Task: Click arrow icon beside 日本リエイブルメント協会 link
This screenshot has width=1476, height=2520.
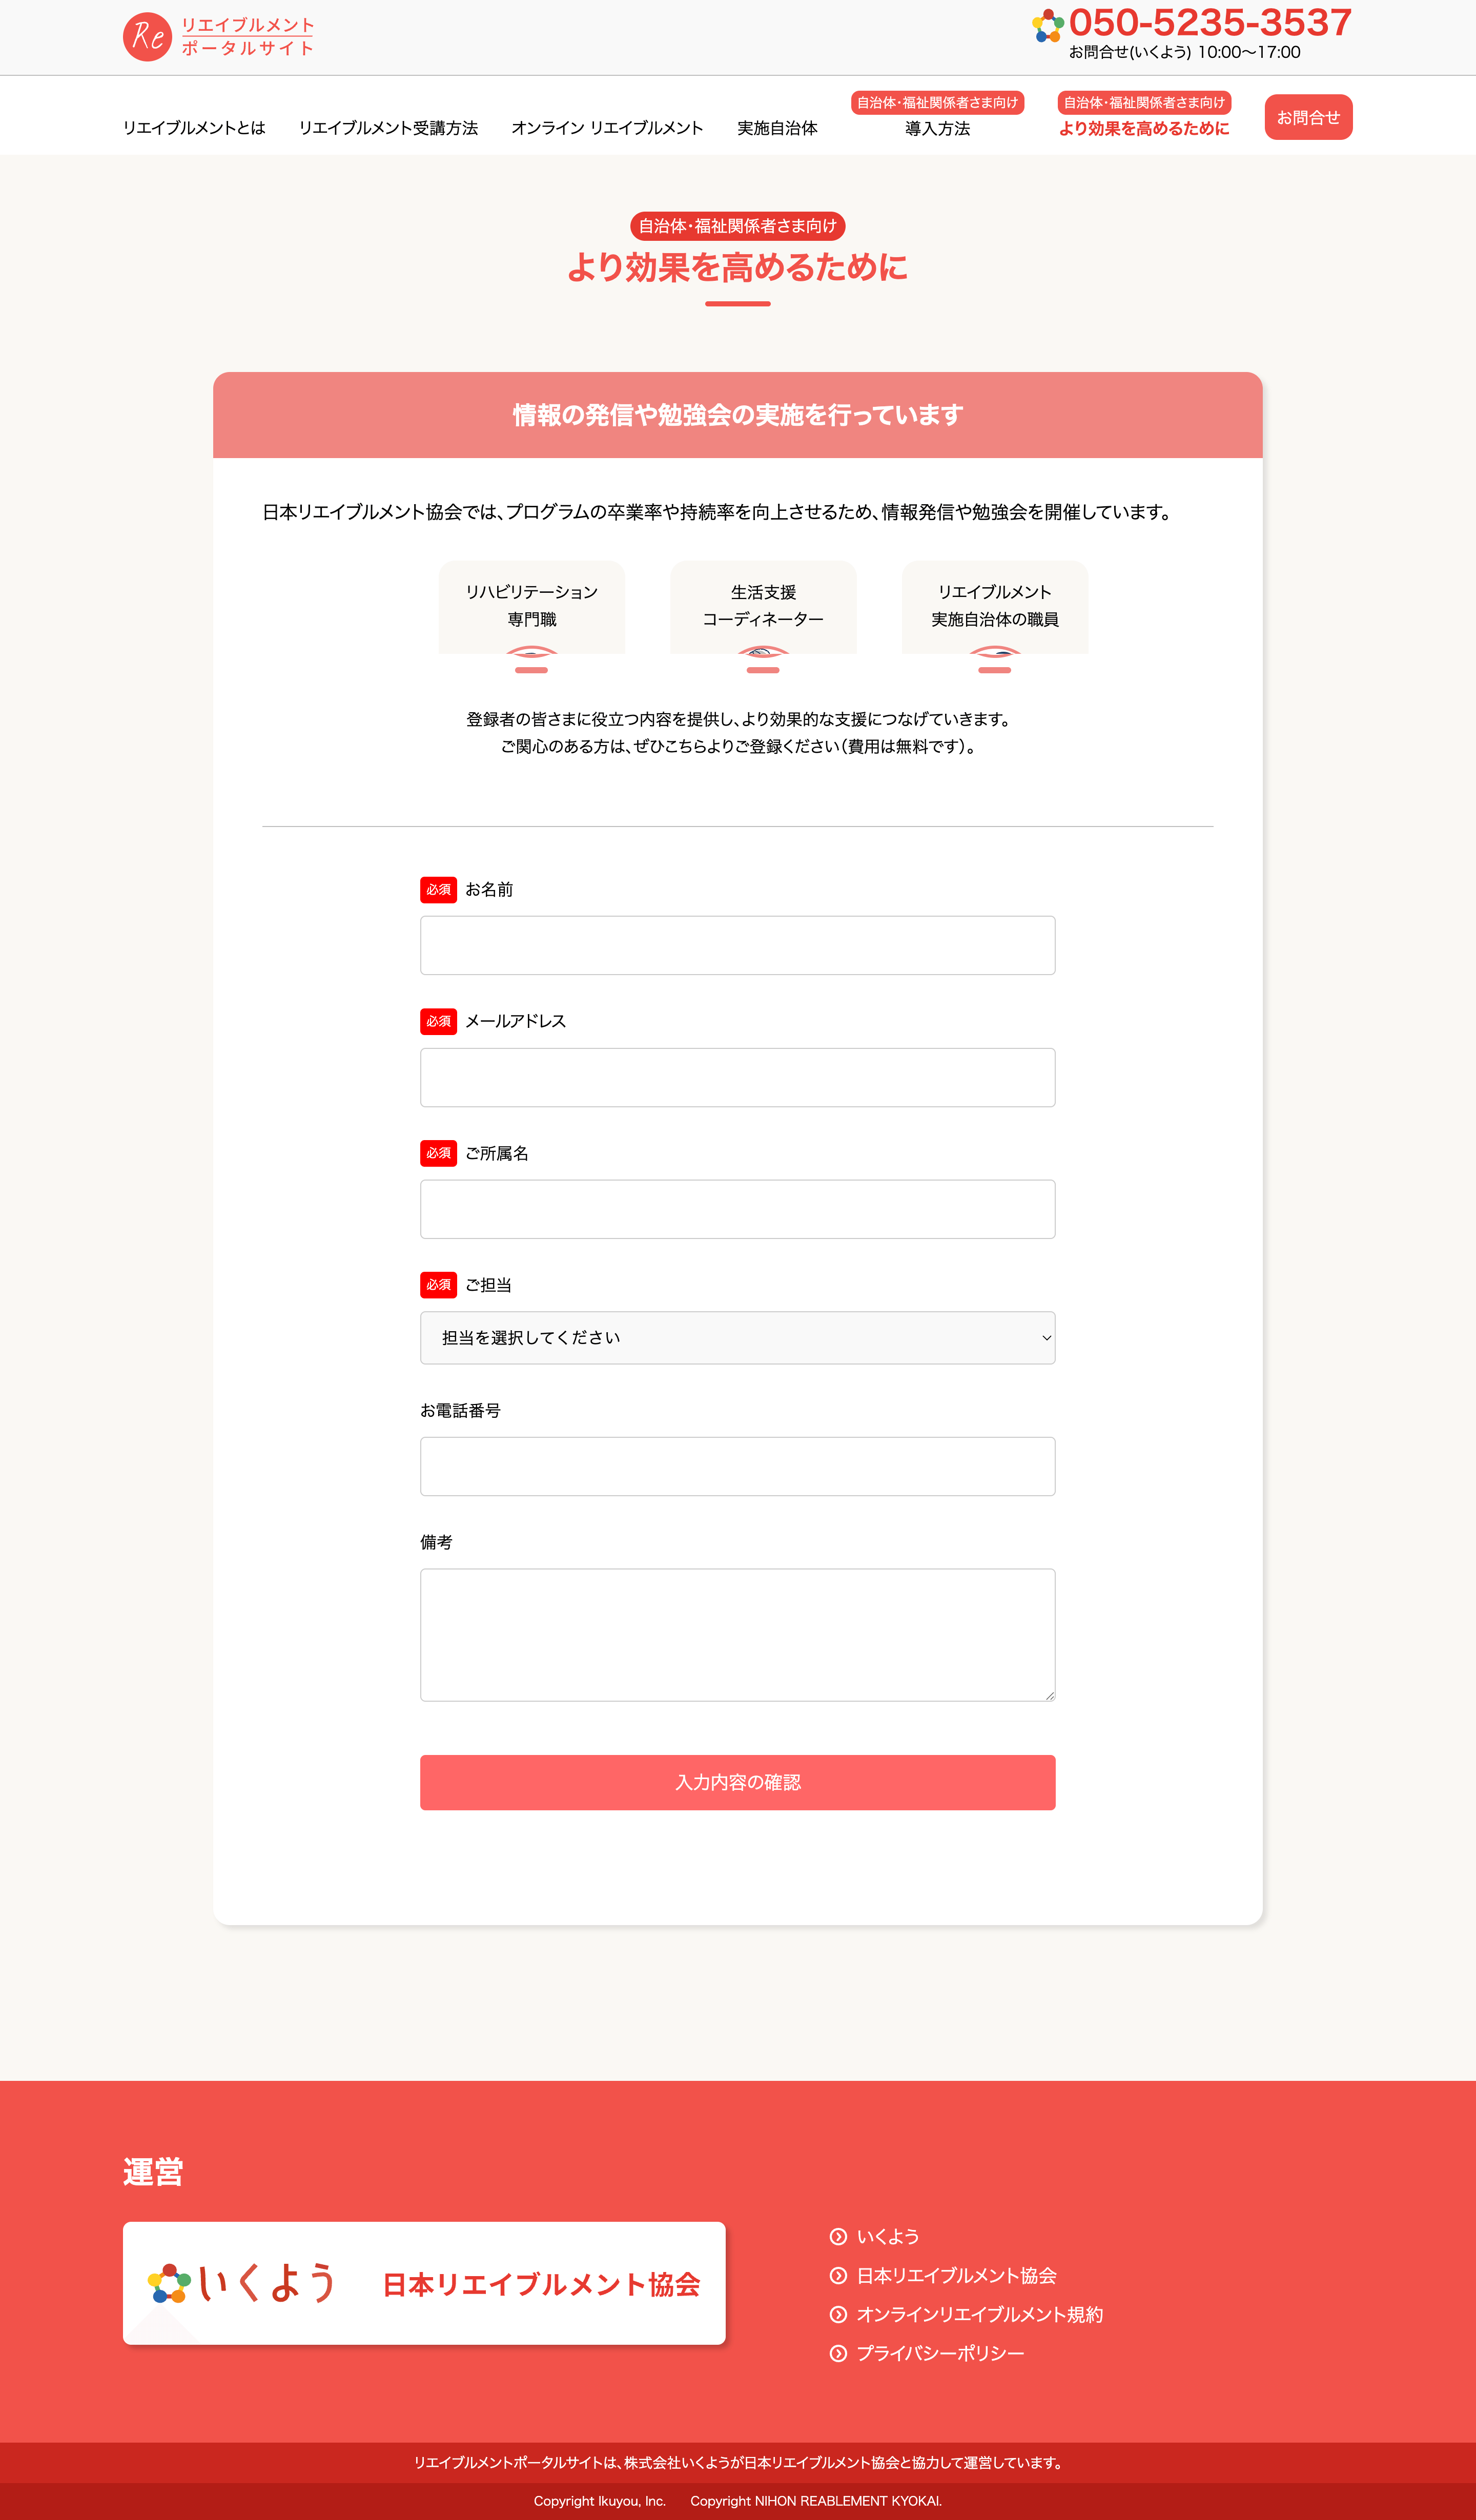Action: [838, 2275]
